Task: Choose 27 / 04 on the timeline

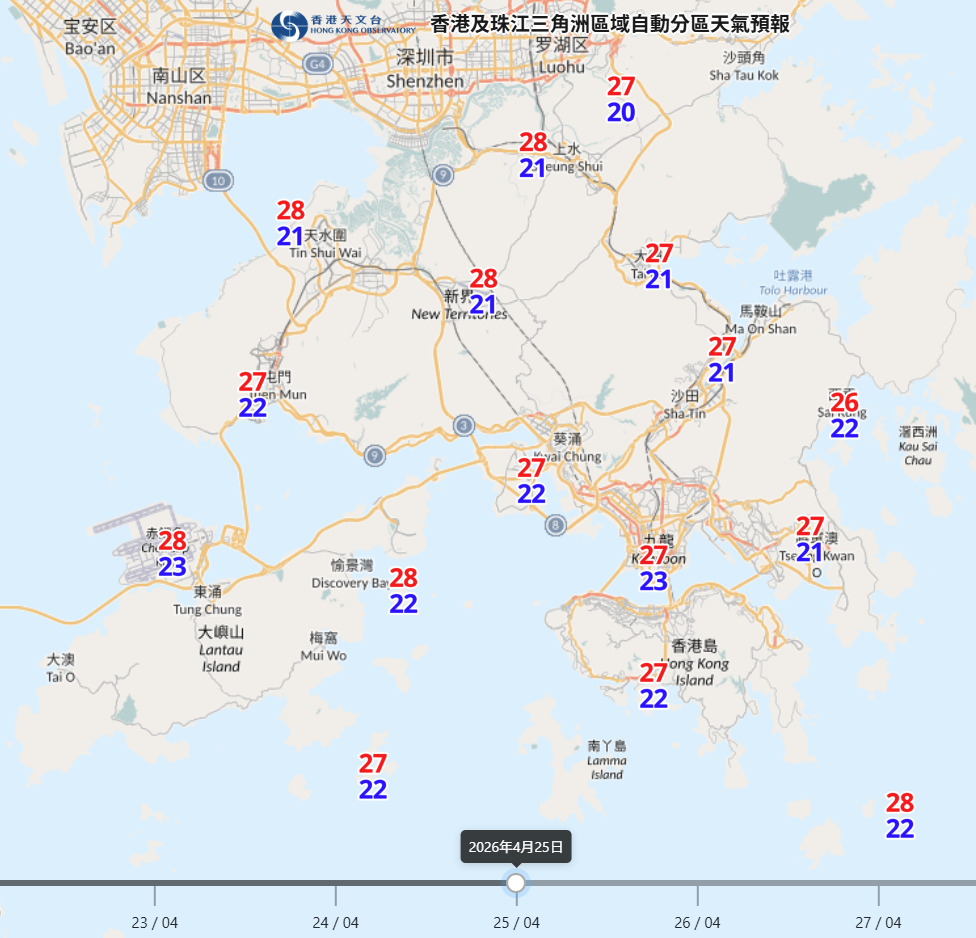Action: pyautogui.click(x=878, y=922)
